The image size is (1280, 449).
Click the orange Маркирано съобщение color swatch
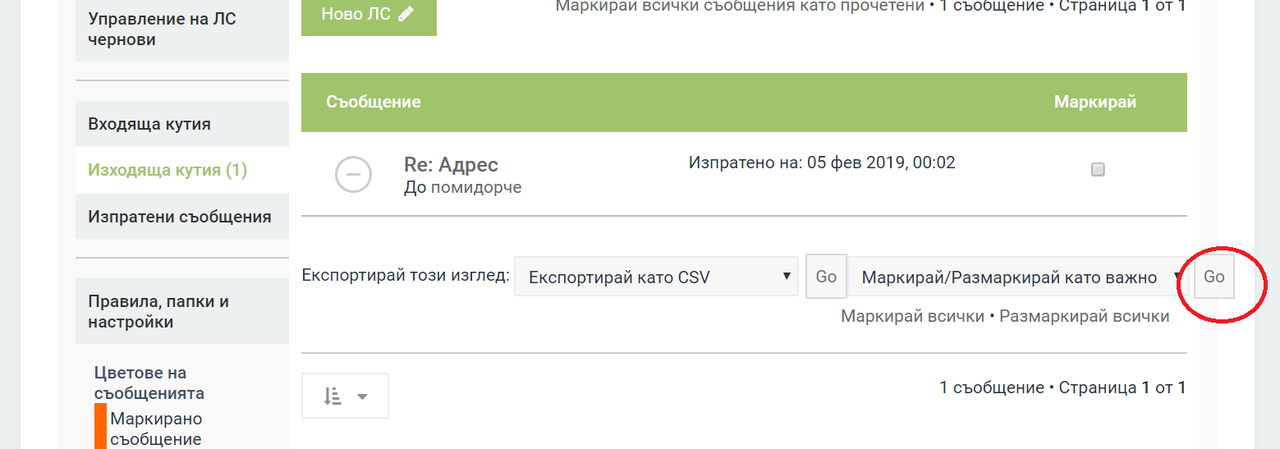click(101, 427)
